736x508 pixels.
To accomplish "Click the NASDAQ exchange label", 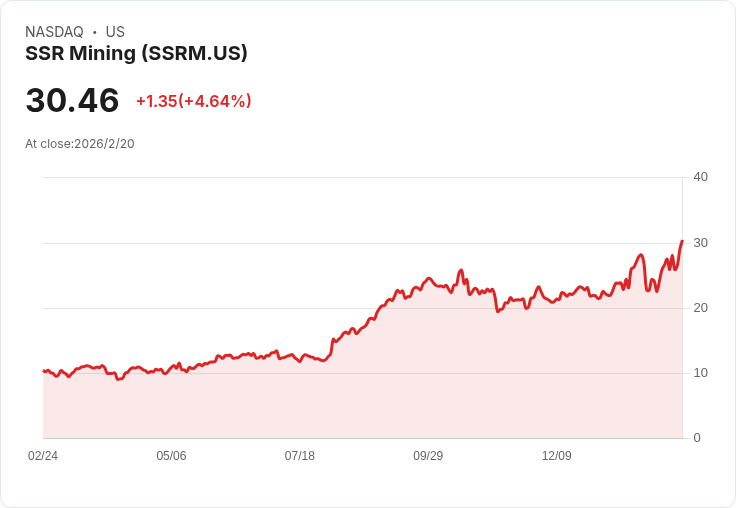I will coord(54,32).
